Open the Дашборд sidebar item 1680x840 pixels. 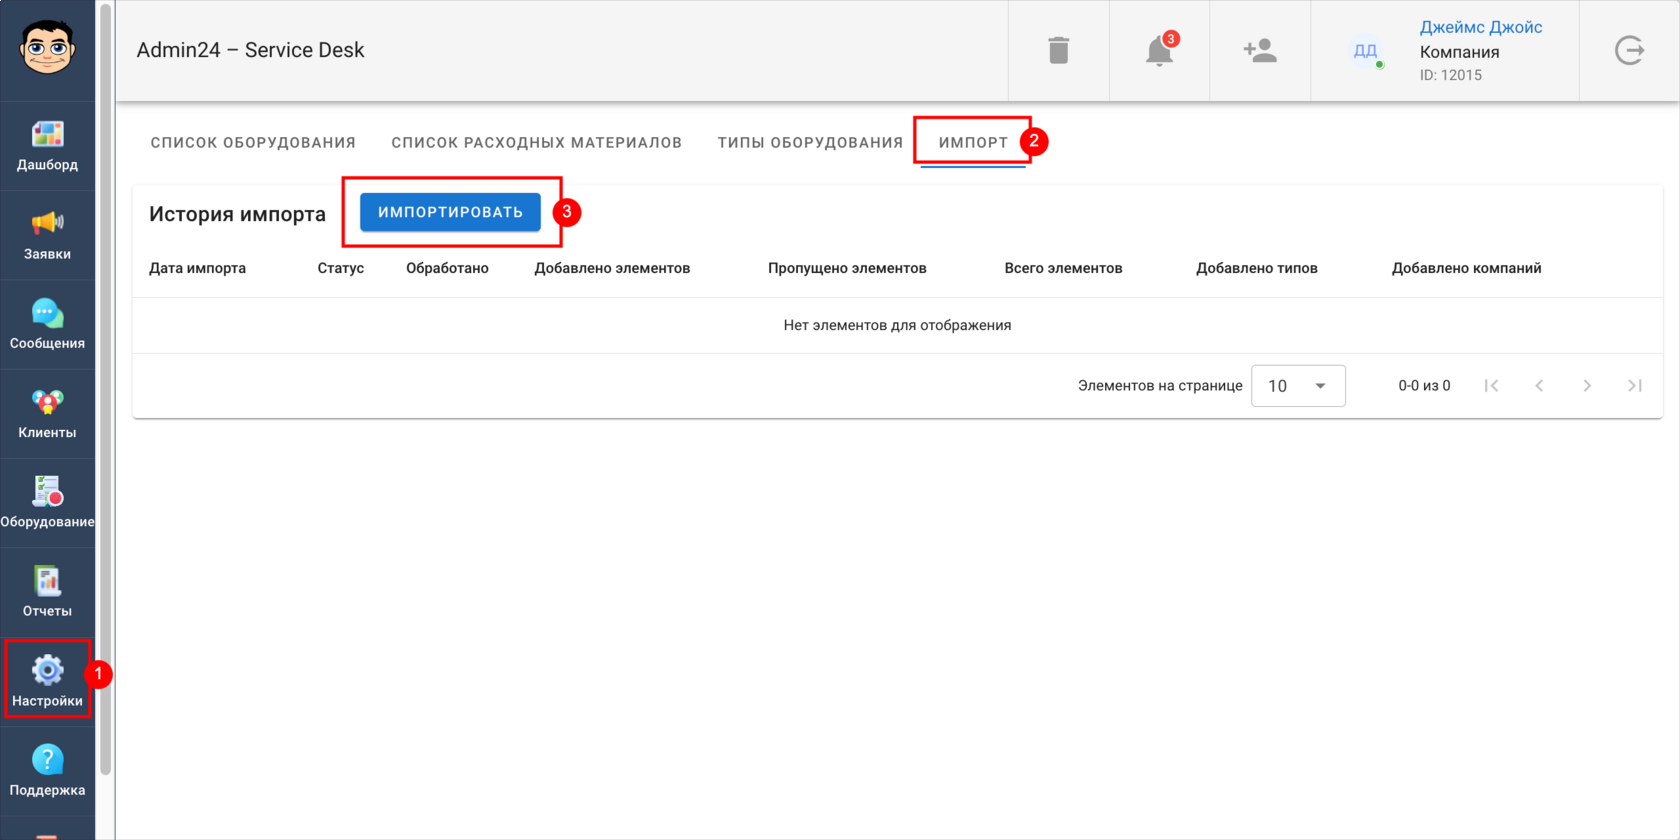point(47,146)
